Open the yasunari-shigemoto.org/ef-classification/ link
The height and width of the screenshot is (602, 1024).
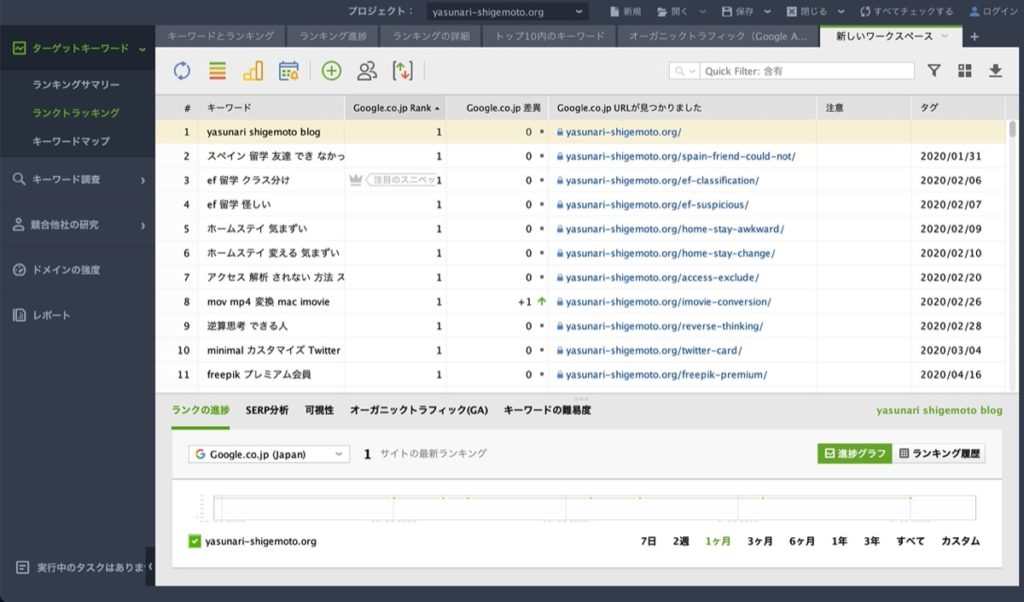pyautogui.click(x=662, y=180)
